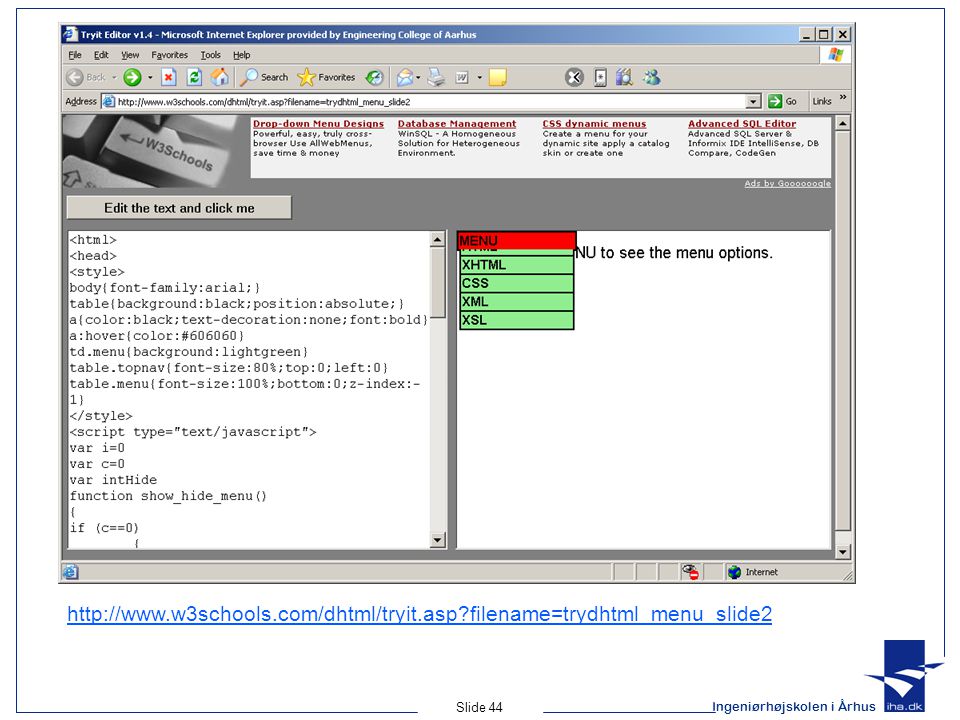Click the iha.dk logo on the slide
This screenshot has height=720, width=960.
click(904, 677)
